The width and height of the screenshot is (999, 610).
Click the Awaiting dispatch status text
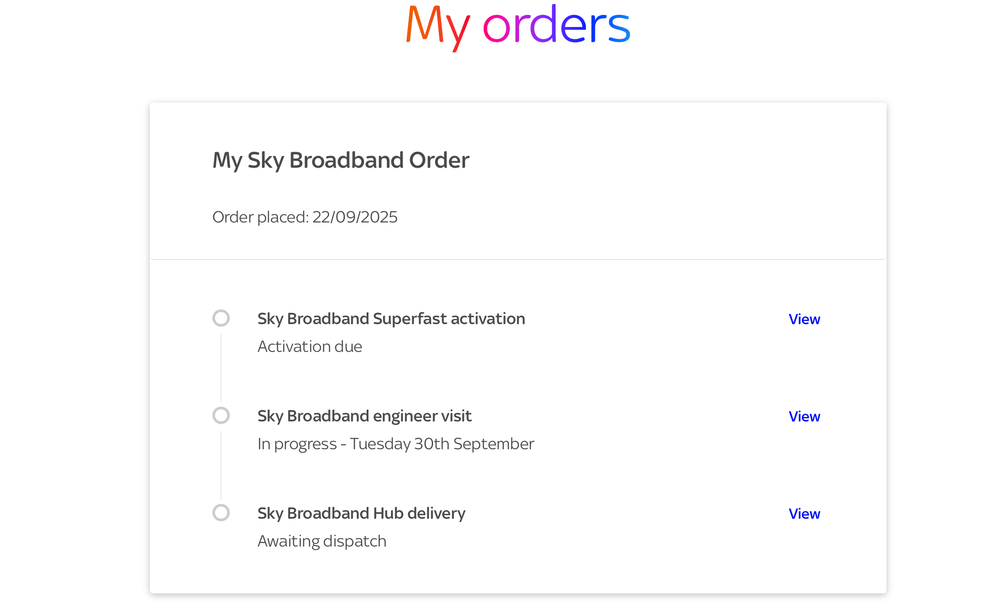[322, 541]
